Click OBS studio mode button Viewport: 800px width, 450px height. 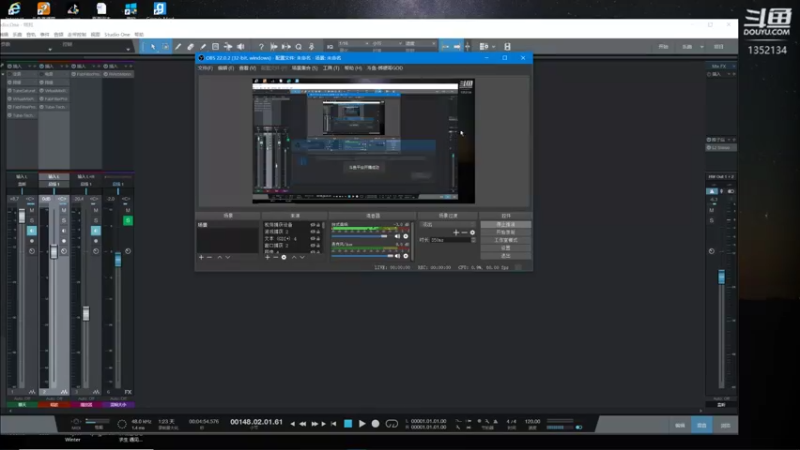click(506, 240)
